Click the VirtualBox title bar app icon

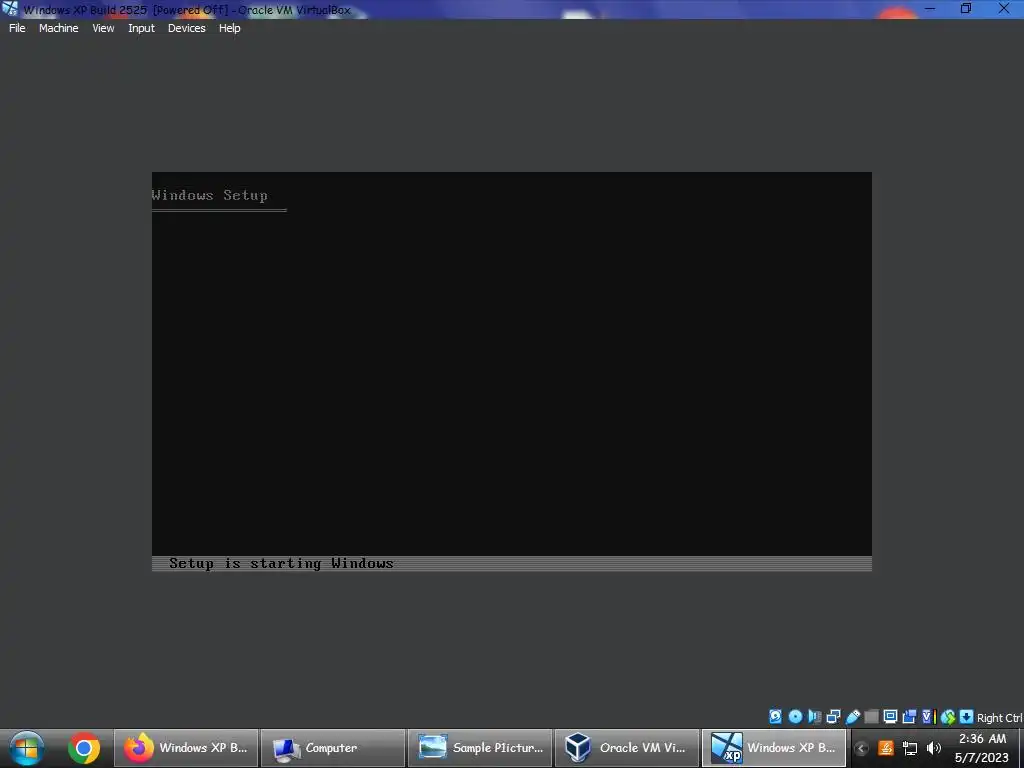(10, 9)
